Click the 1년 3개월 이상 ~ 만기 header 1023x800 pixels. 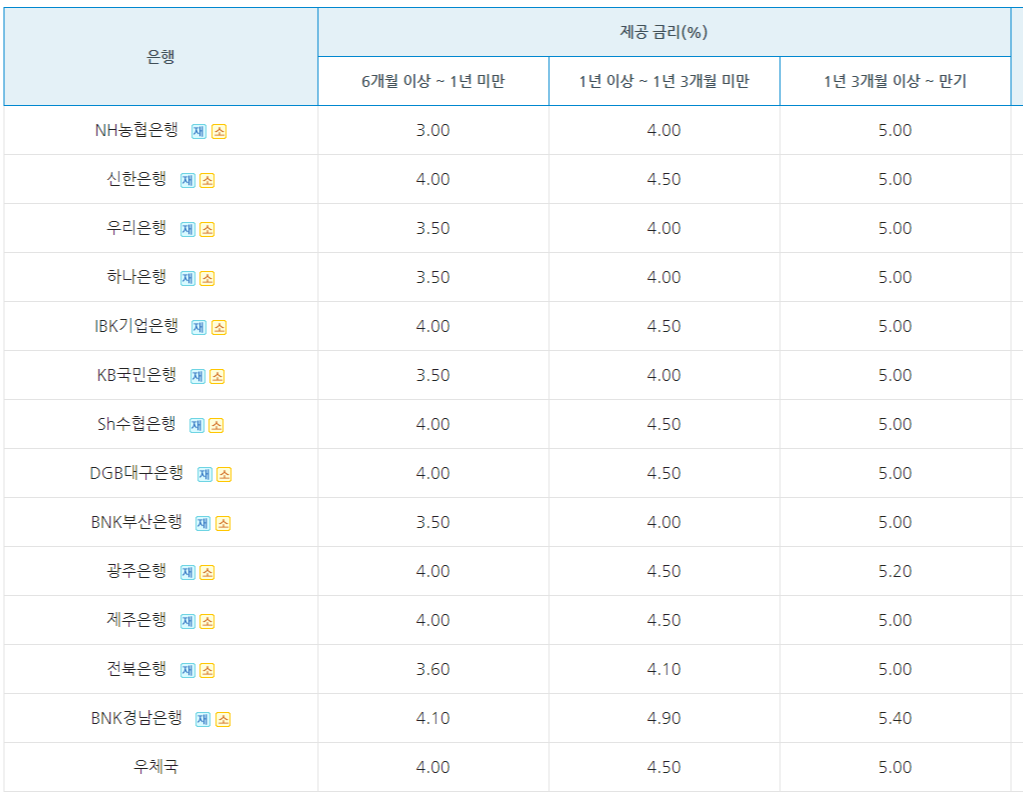[895, 81]
